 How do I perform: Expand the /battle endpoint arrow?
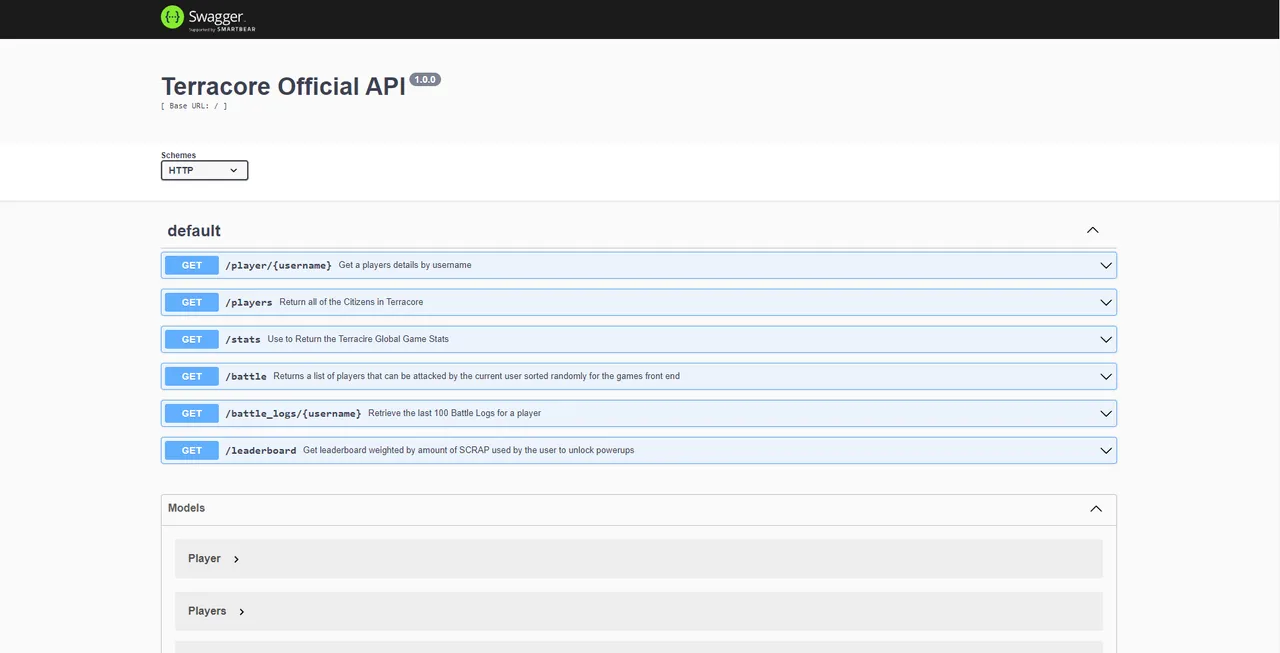click(1106, 376)
